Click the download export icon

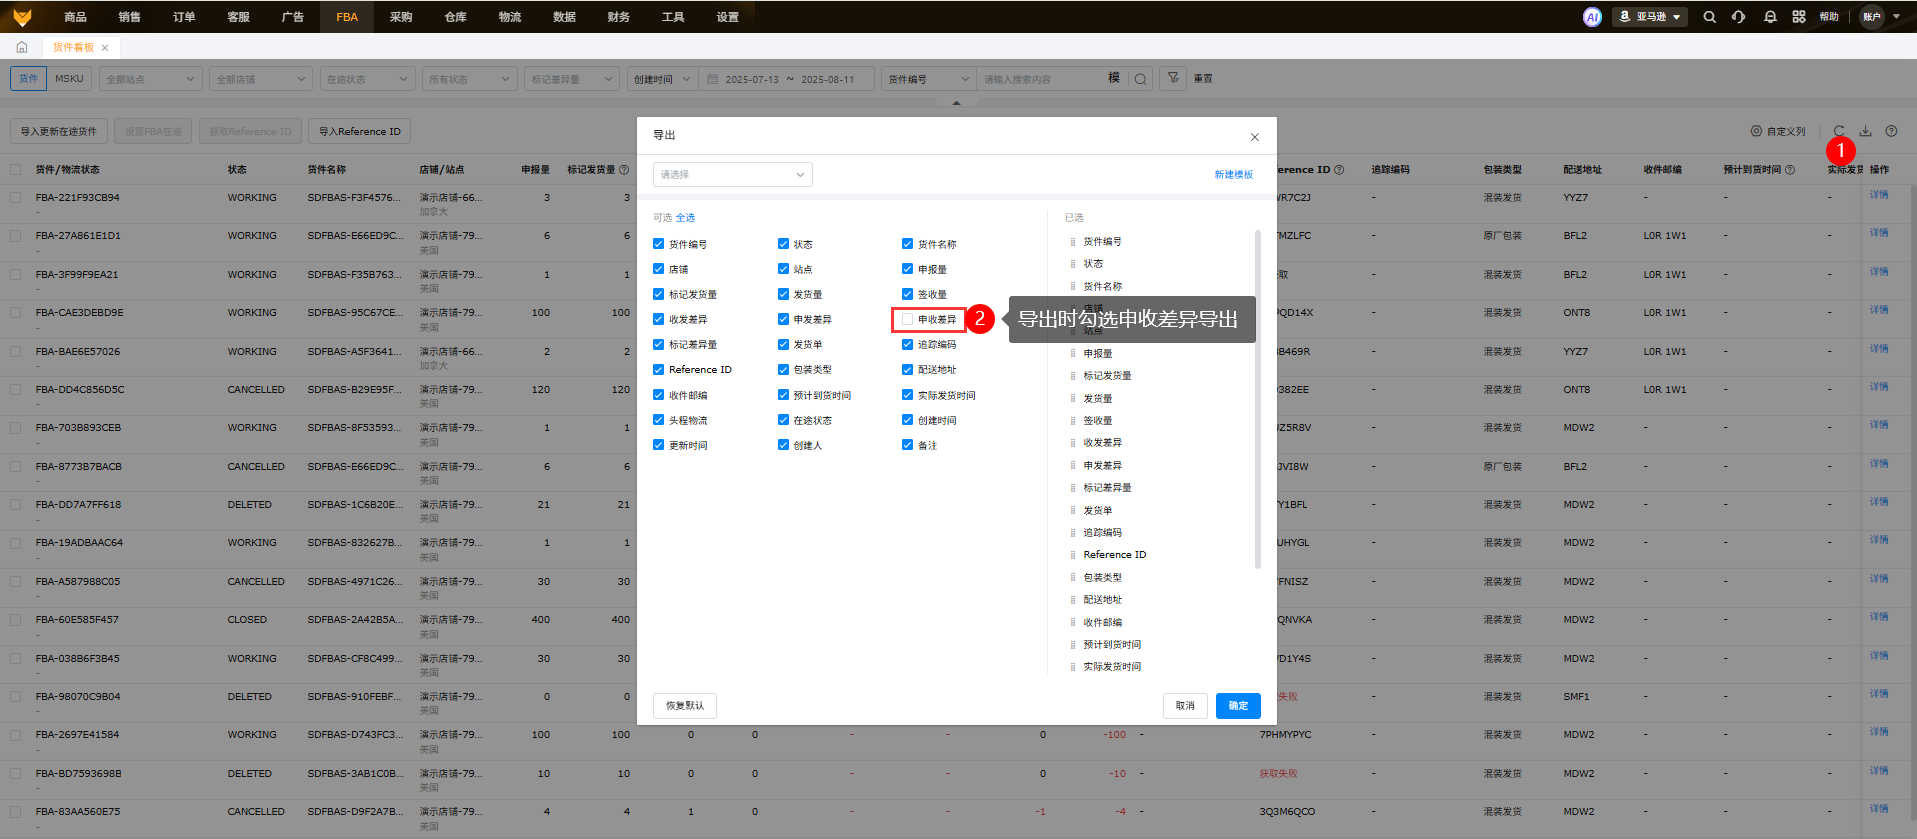[x=1865, y=131]
